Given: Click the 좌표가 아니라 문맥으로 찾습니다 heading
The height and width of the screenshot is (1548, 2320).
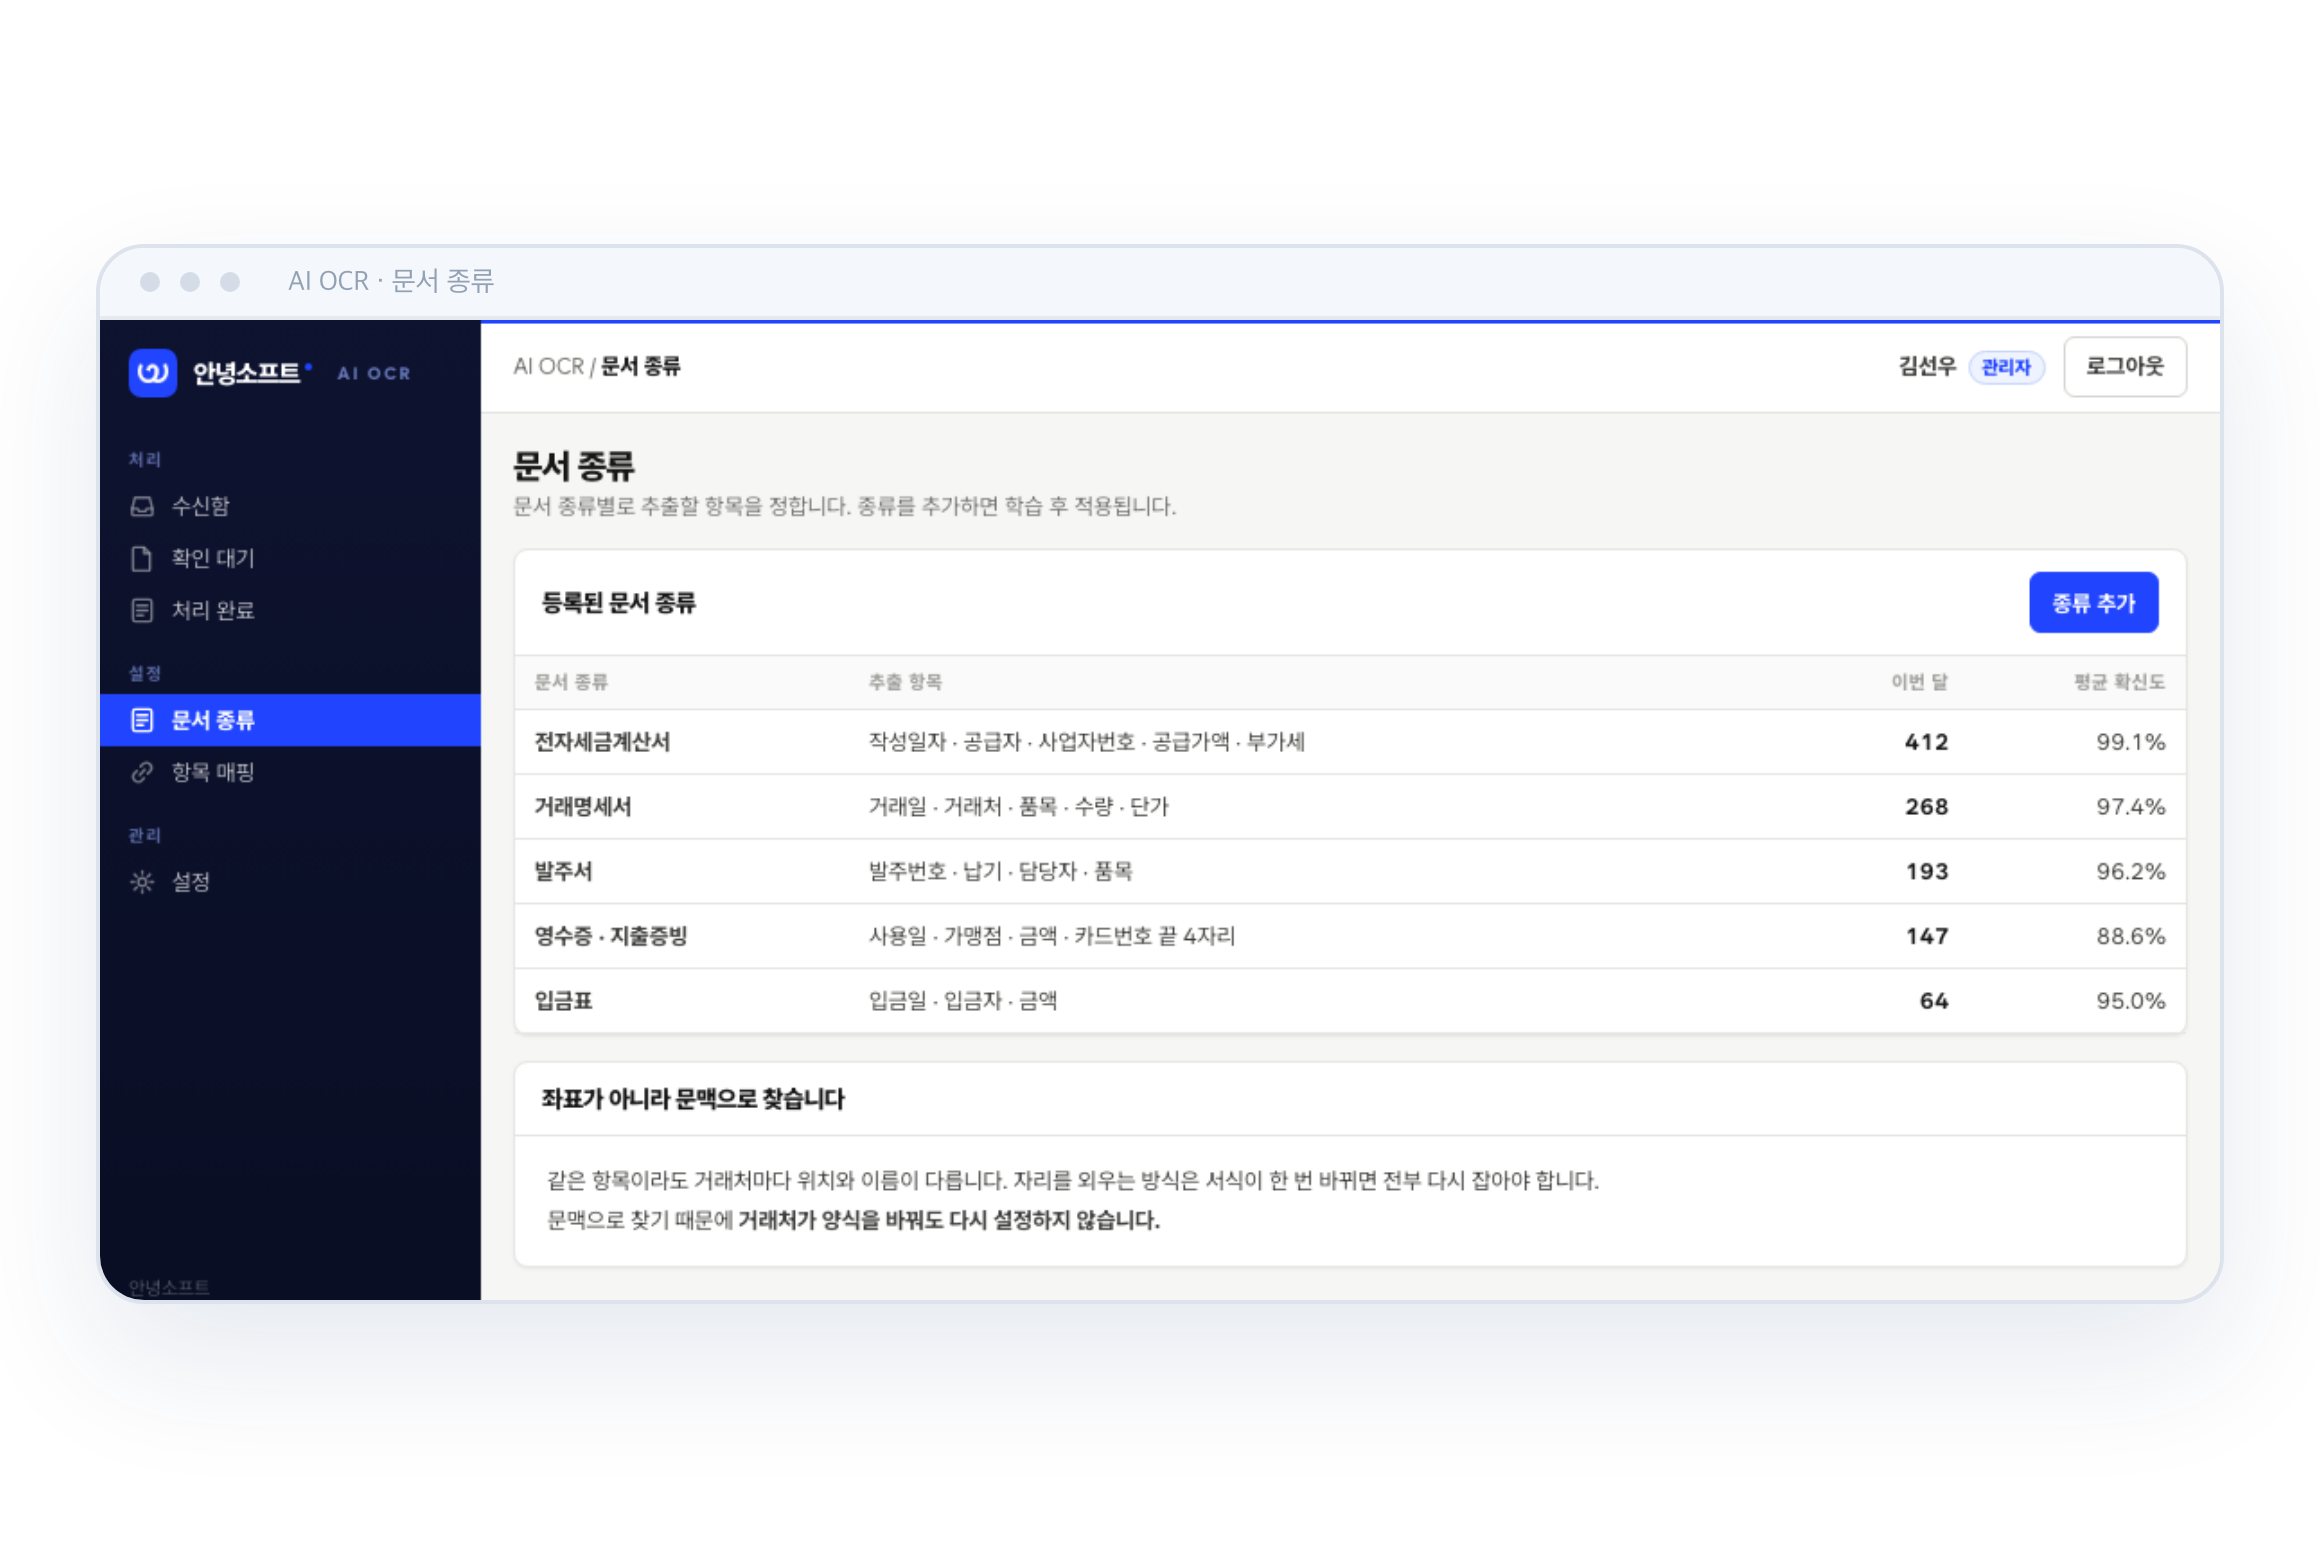Looking at the screenshot, I should point(693,1099).
